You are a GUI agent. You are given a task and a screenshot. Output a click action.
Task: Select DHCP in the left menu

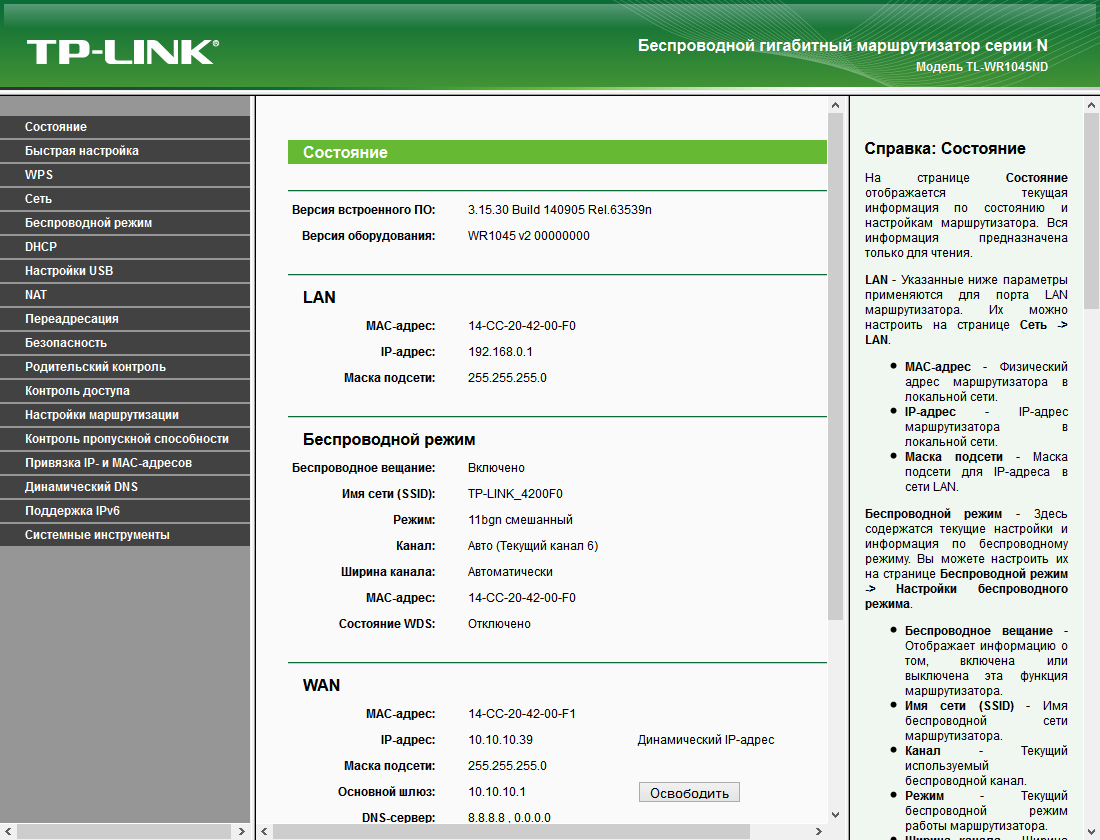tap(125, 247)
